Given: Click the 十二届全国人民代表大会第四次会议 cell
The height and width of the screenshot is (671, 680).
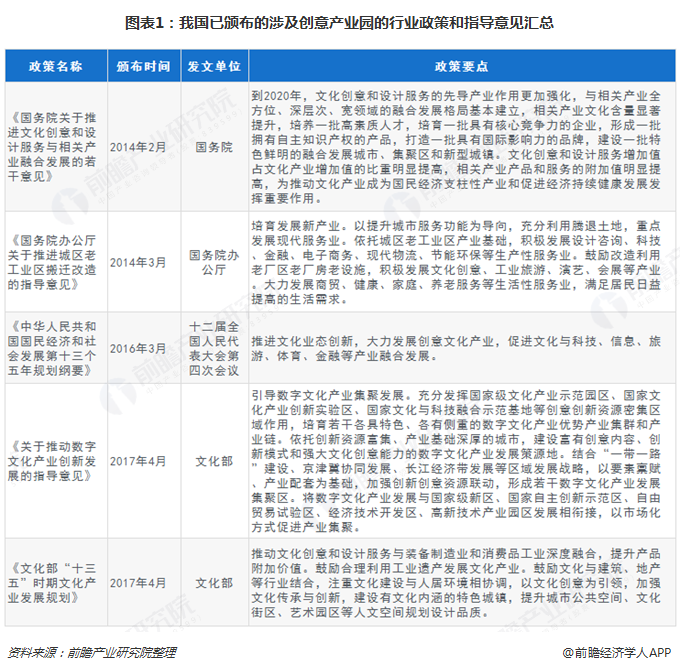Looking at the screenshot, I should tap(212, 347).
